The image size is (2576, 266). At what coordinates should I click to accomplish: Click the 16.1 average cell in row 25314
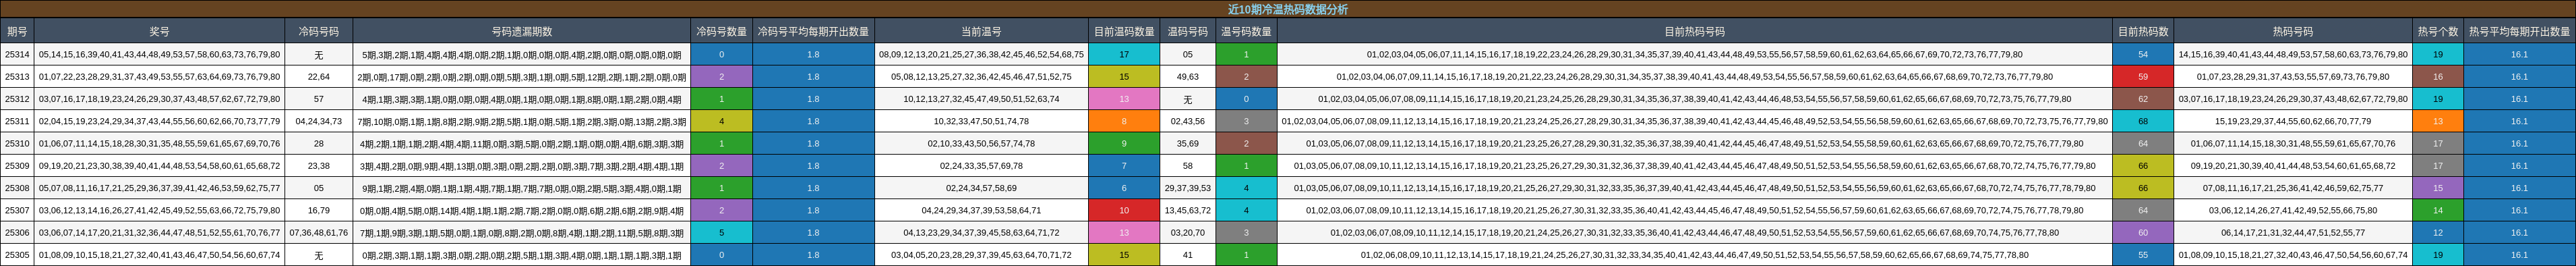[2519, 55]
